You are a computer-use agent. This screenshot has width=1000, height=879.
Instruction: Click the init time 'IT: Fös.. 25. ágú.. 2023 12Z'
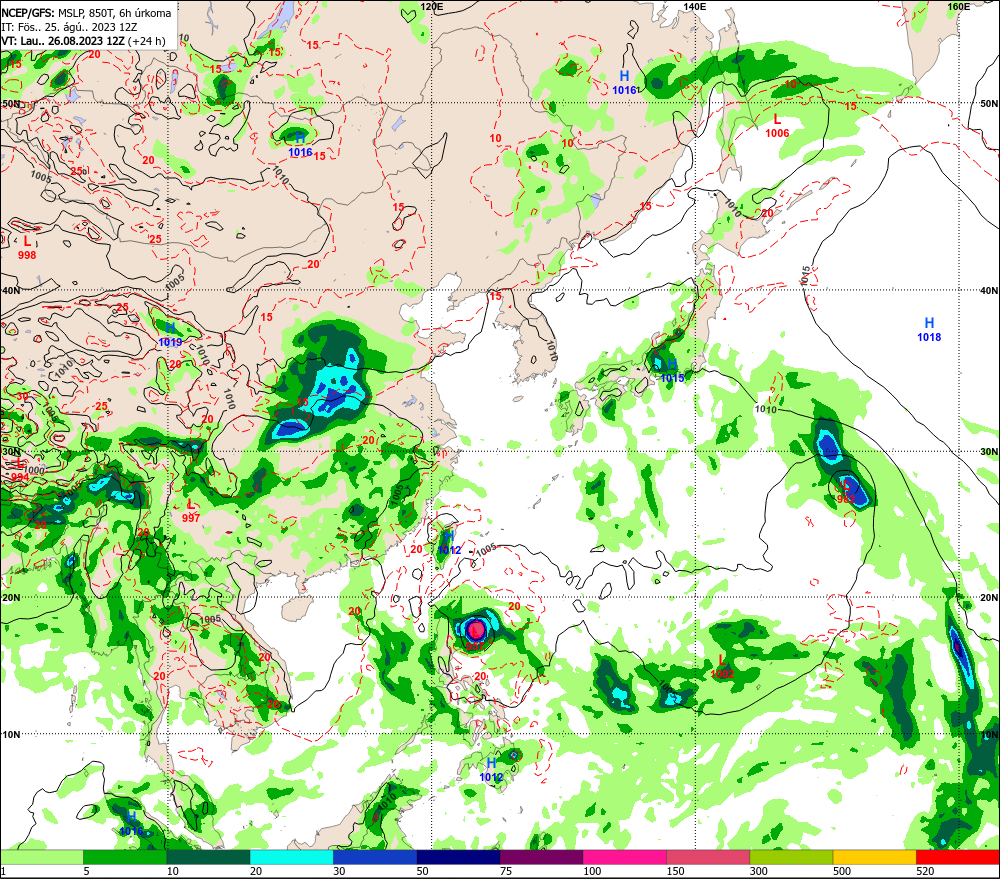[x=70, y=27]
